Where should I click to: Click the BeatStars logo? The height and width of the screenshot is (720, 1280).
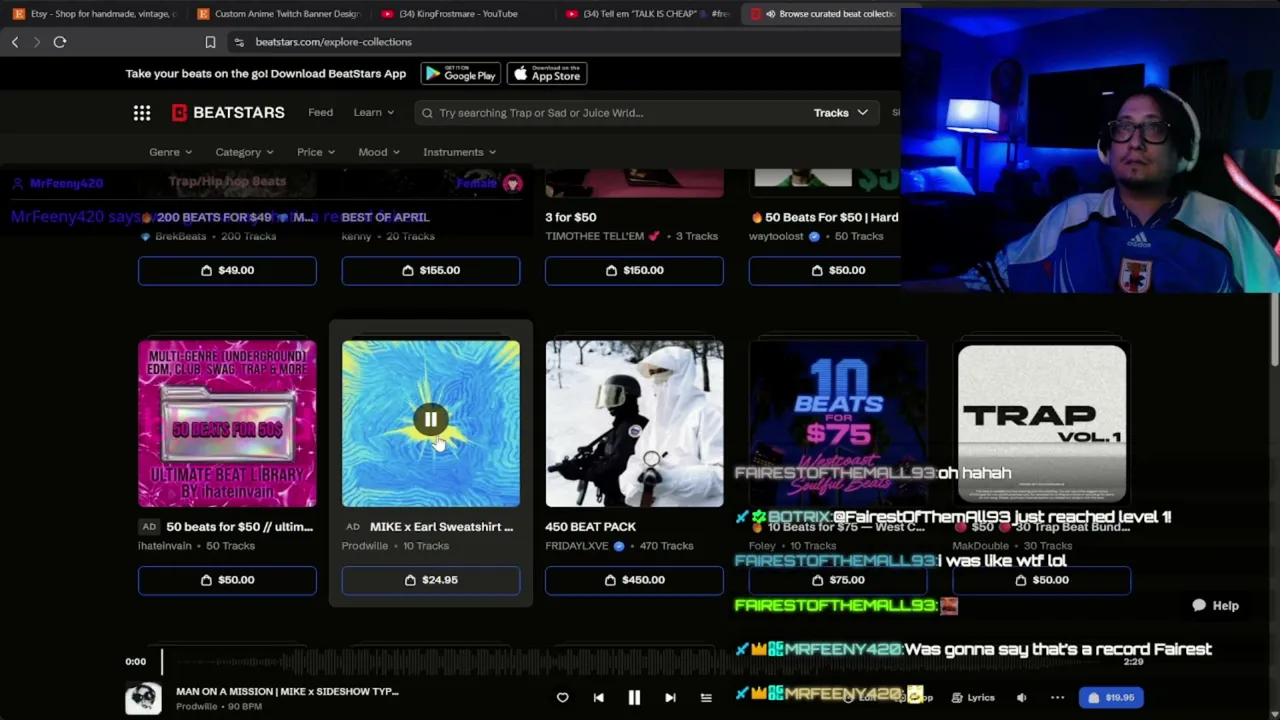coord(228,113)
